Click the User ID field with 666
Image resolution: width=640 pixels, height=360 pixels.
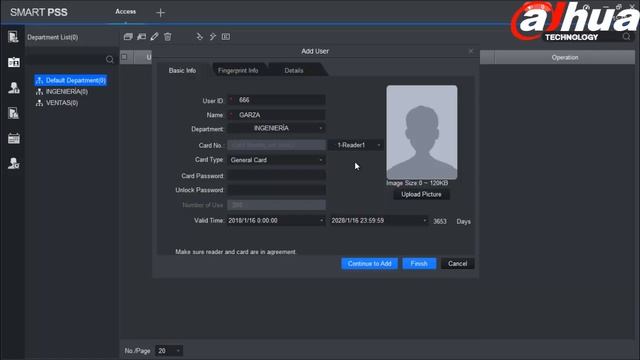coord(276,100)
